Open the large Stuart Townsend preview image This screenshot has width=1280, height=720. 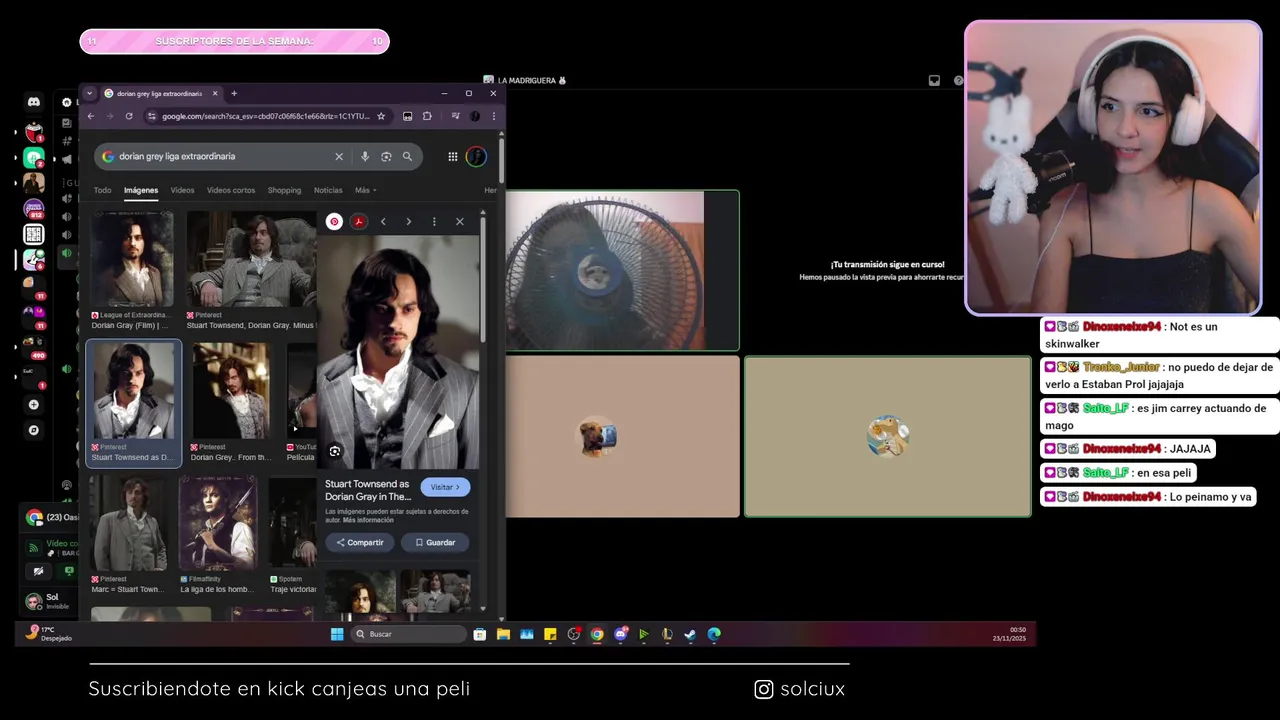398,352
